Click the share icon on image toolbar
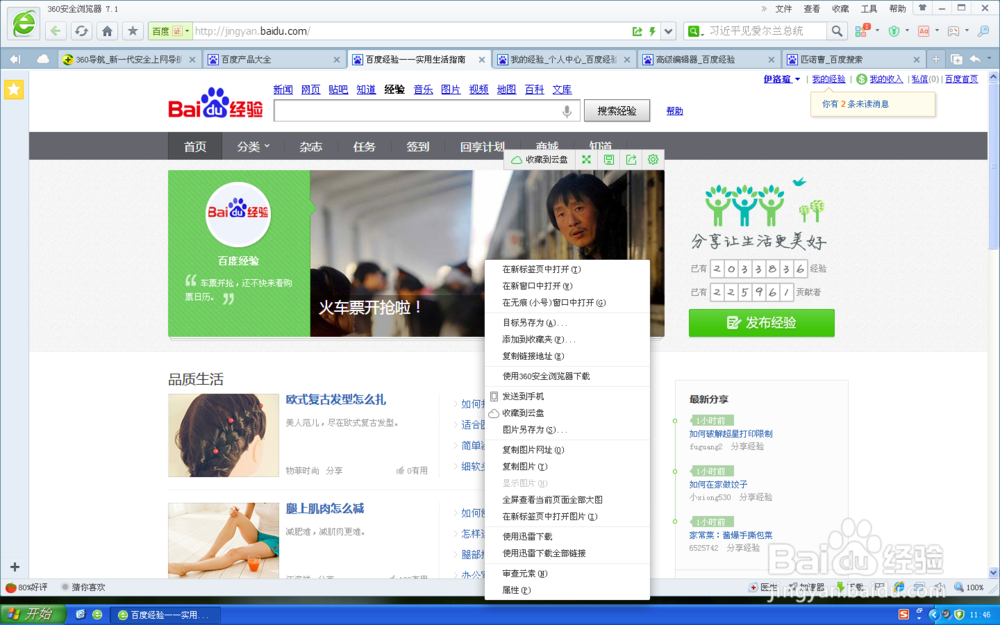Screen dimensions: 1000x625 [631, 159]
